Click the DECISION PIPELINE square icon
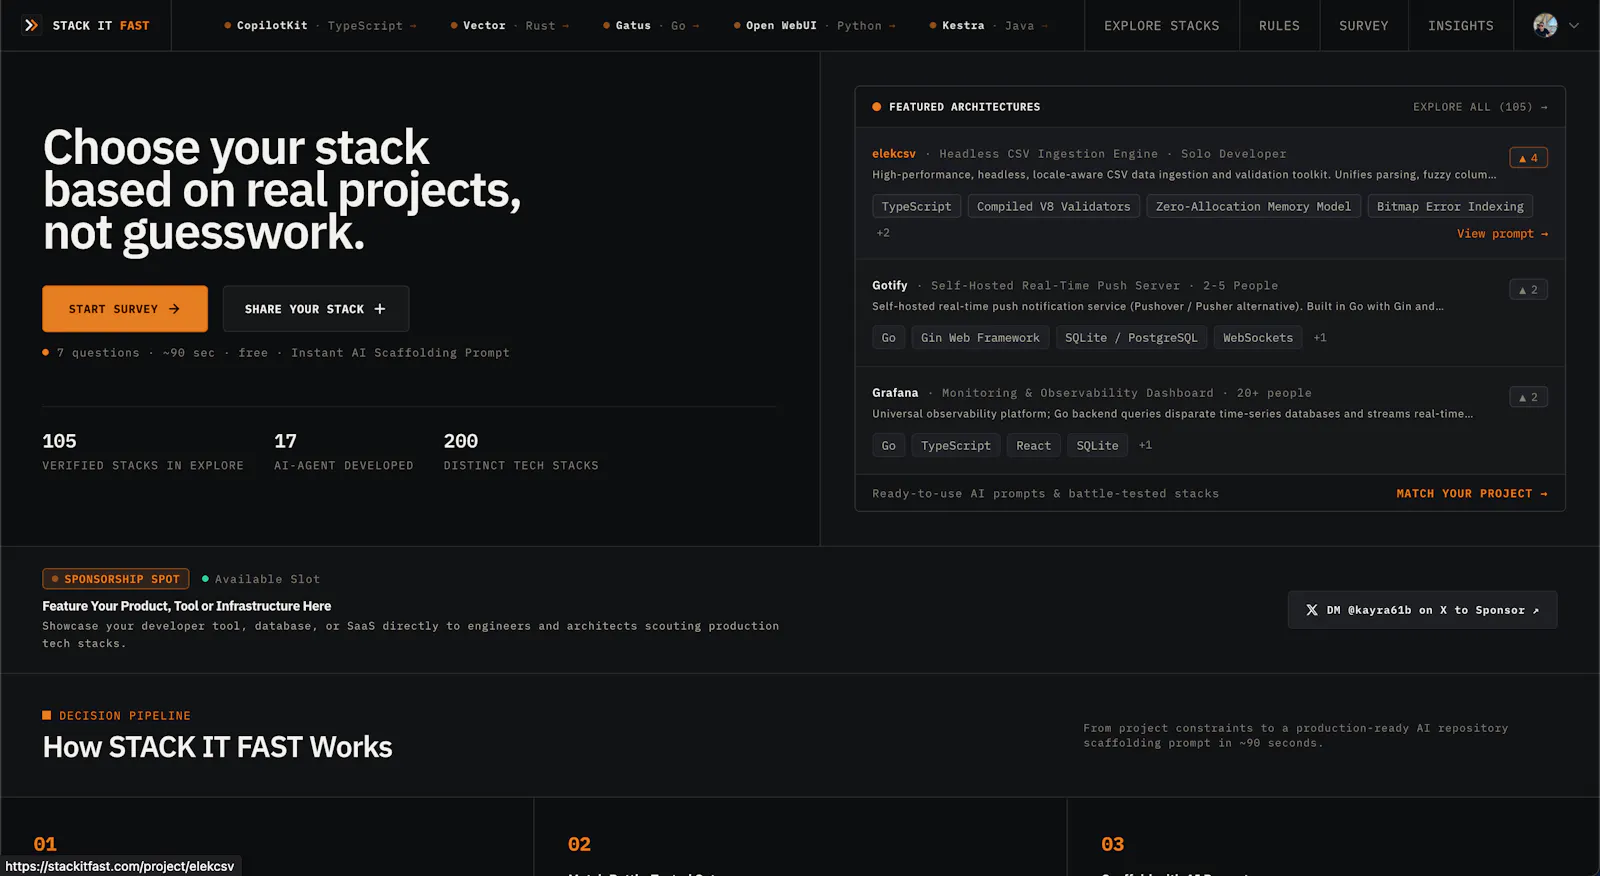This screenshot has width=1600, height=876. (x=47, y=715)
